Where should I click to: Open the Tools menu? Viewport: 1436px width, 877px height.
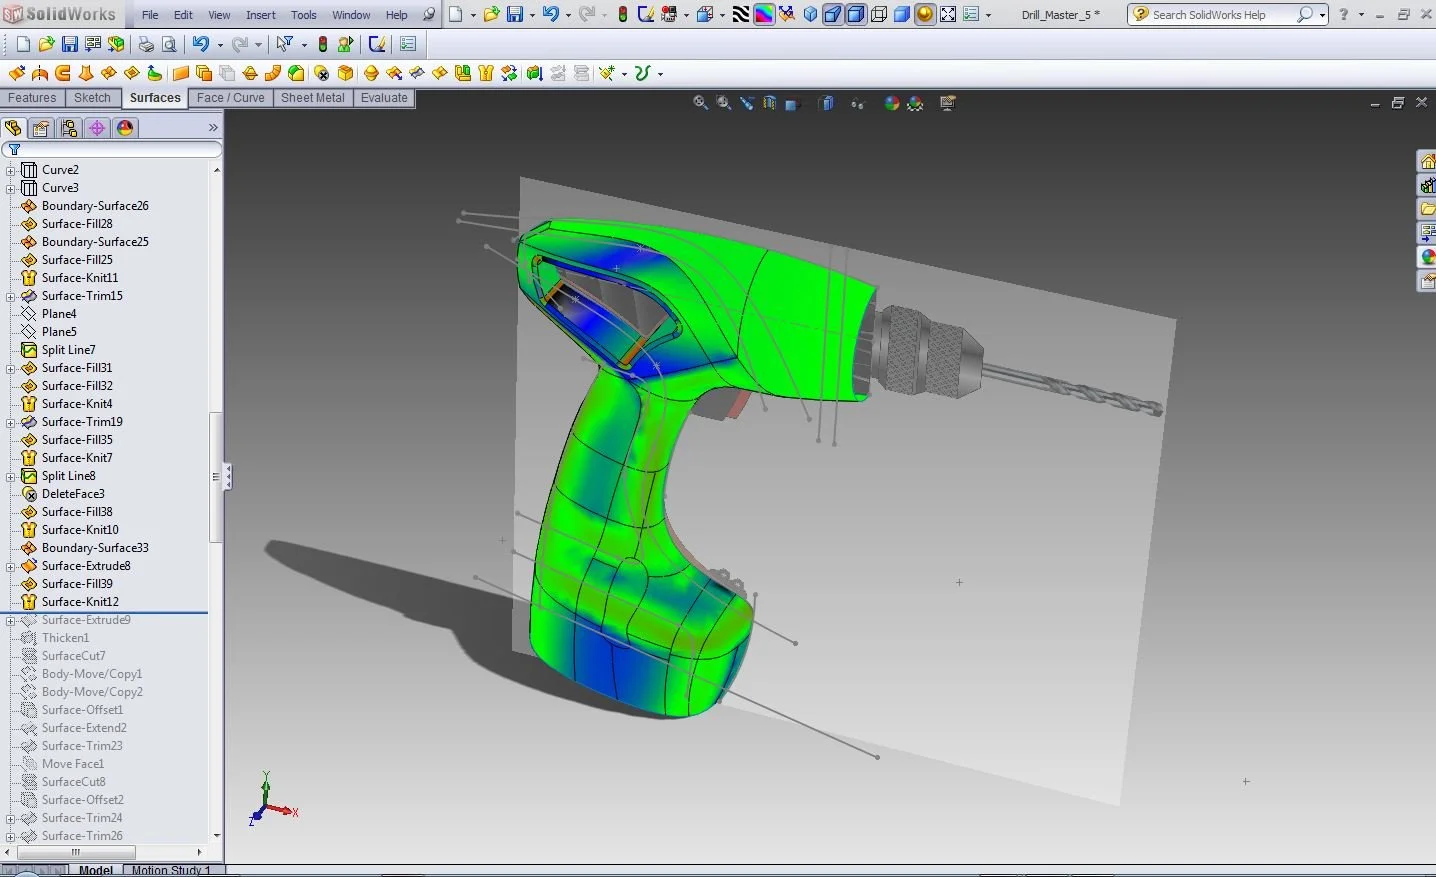tap(304, 15)
